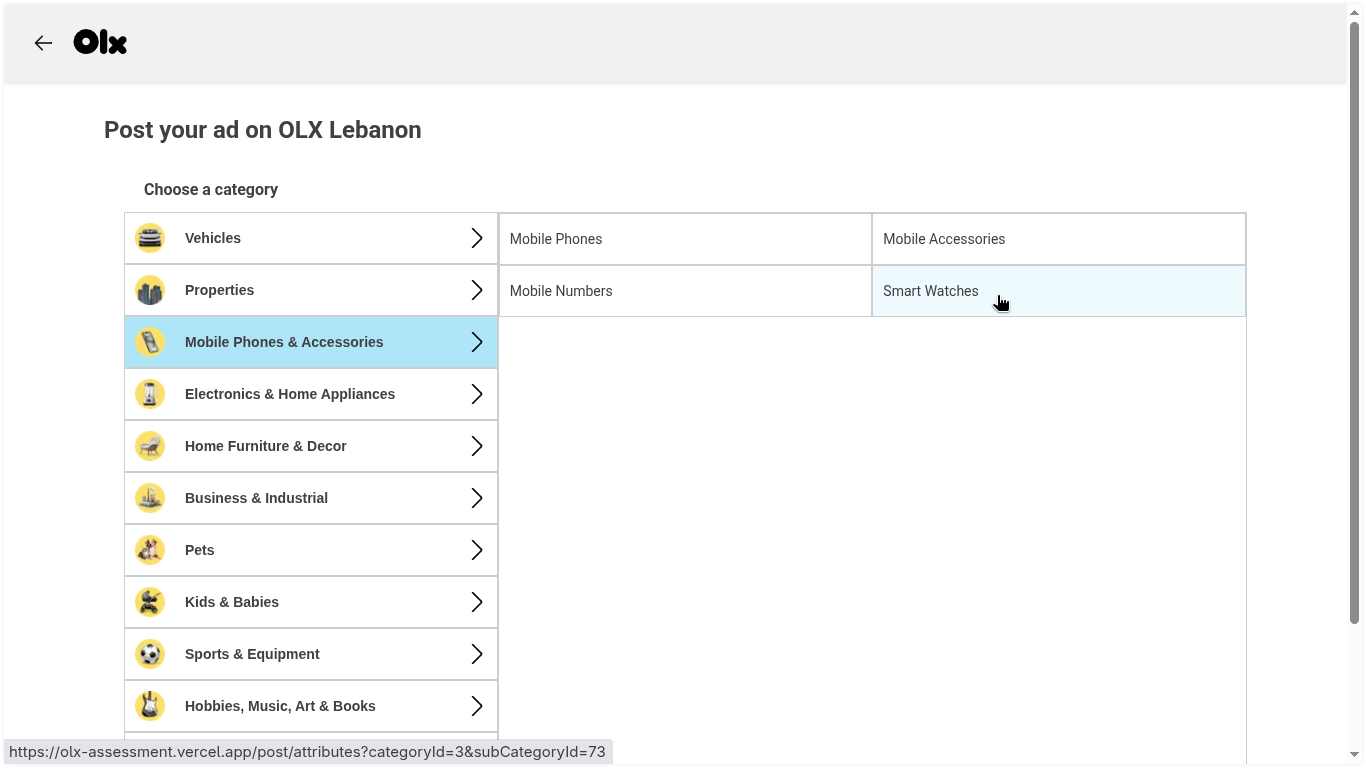Expand the Kids & Babies chevron

[x=477, y=602]
